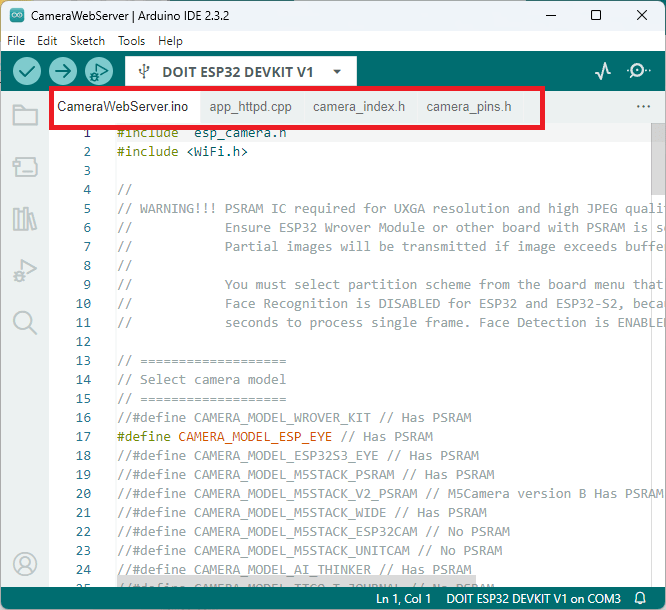Switch to the app_httpd.cpp tab

(250, 107)
